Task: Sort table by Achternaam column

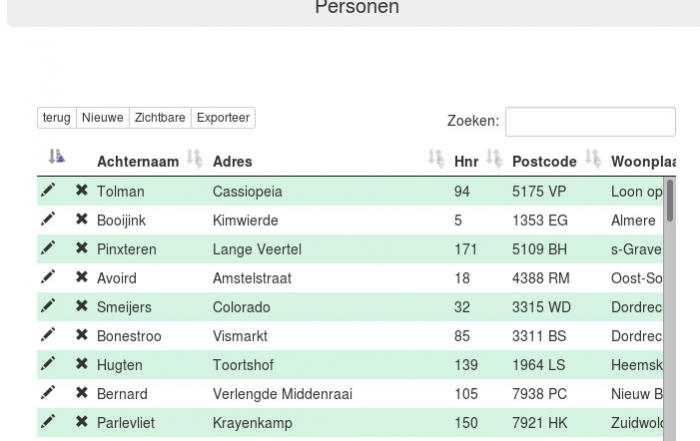Action: click(x=195, y=159)
